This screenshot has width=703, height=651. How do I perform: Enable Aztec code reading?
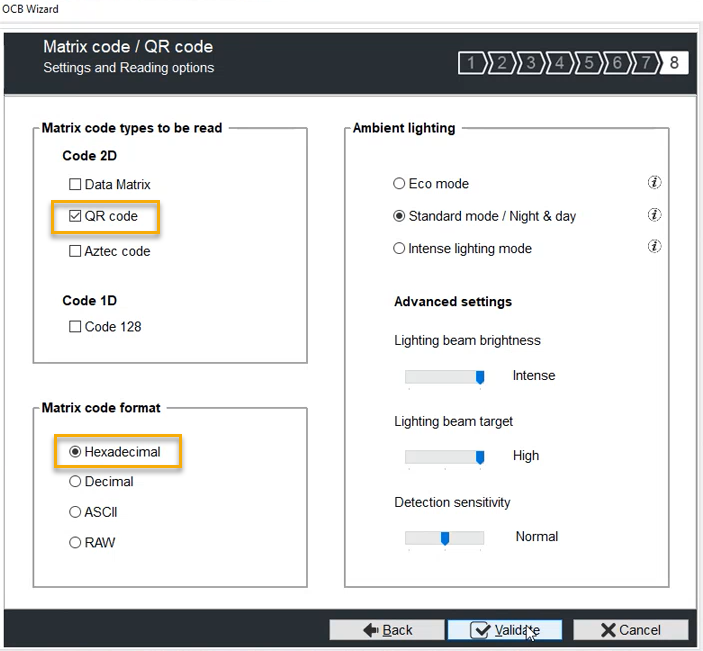[75, 251]
